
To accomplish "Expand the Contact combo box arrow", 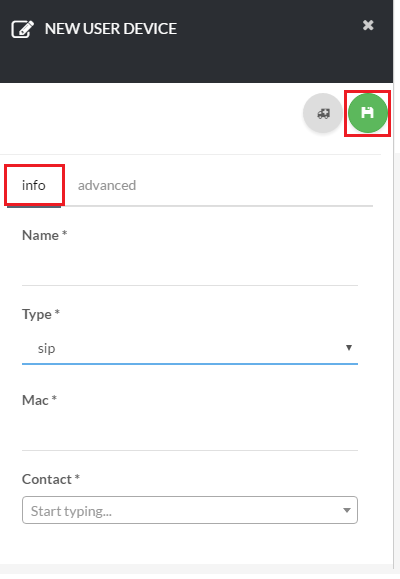I will 346,510.
